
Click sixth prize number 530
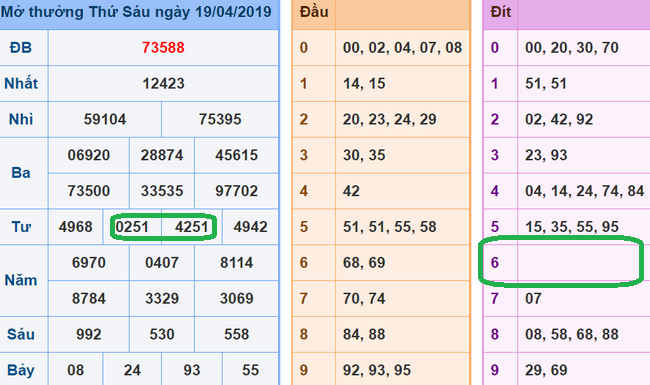pos(162,334)
